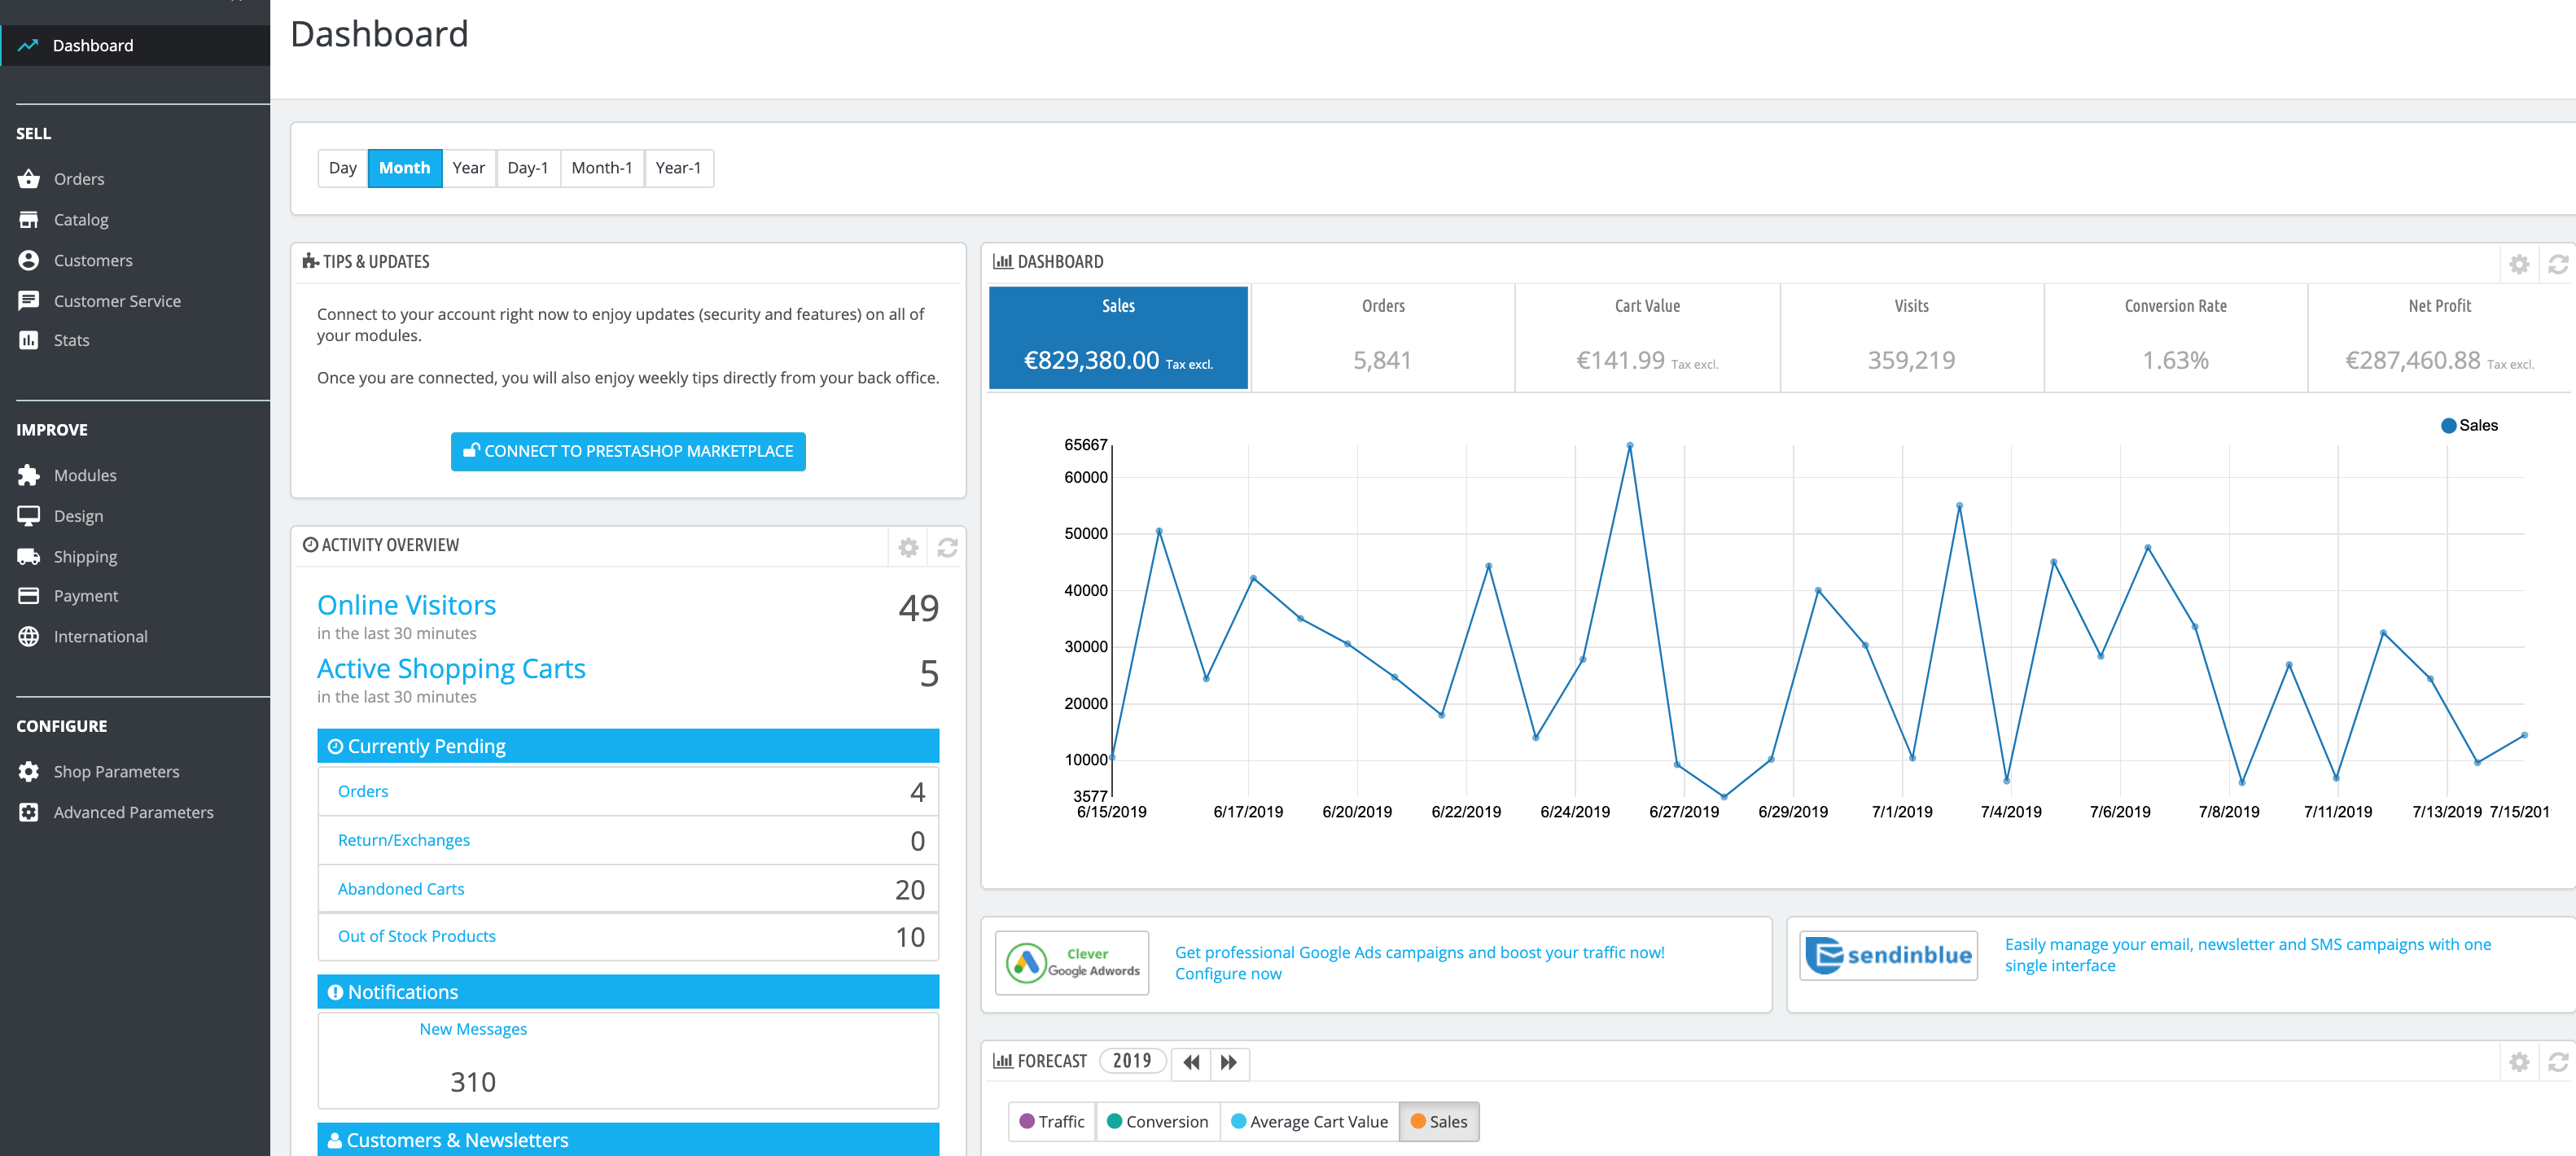Click the Stats bar chart icon

click(29, 340)
